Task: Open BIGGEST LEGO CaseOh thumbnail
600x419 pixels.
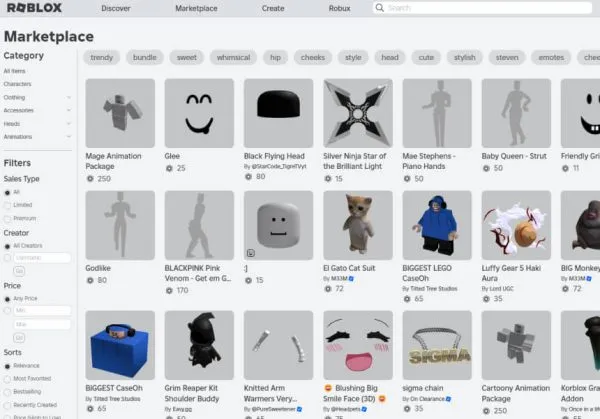Action: coord(437,225)
